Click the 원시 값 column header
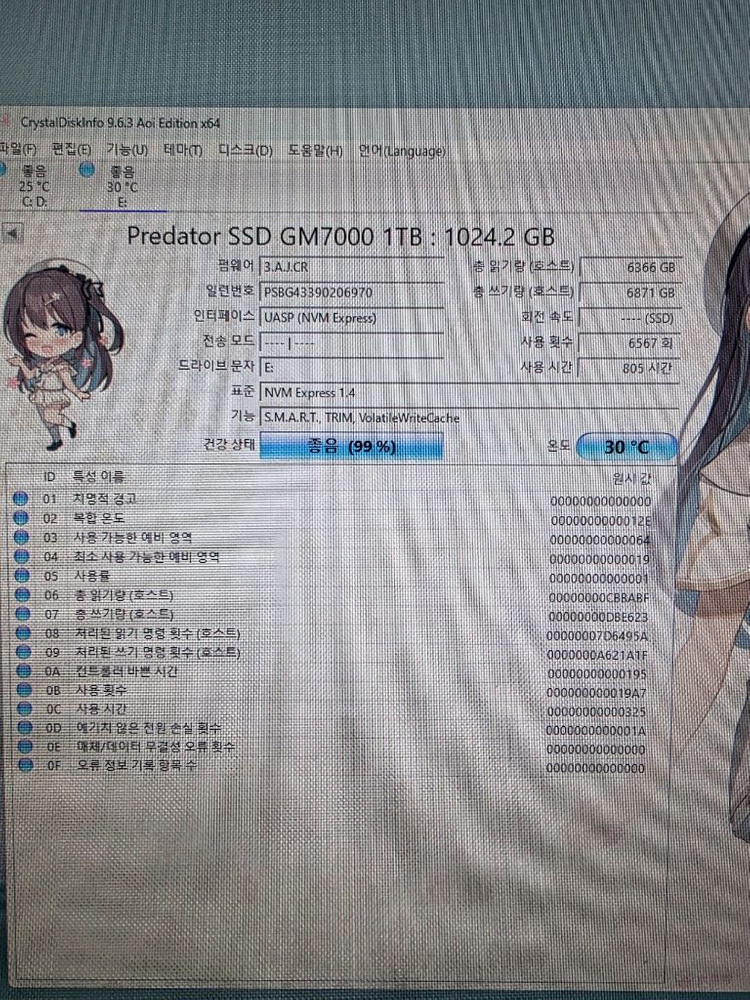This screenshot has width=750, height=1000. click(x=631, y=478)
